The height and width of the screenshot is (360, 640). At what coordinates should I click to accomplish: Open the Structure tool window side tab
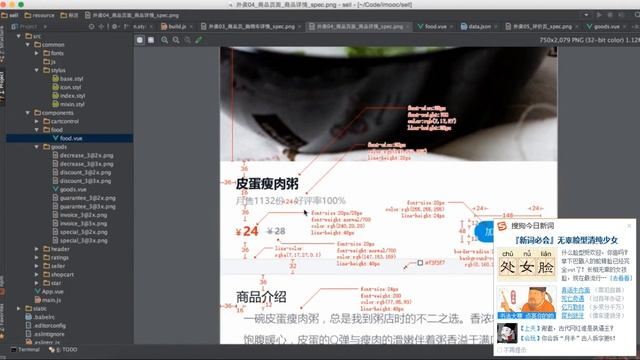click(x=2, y=44)
